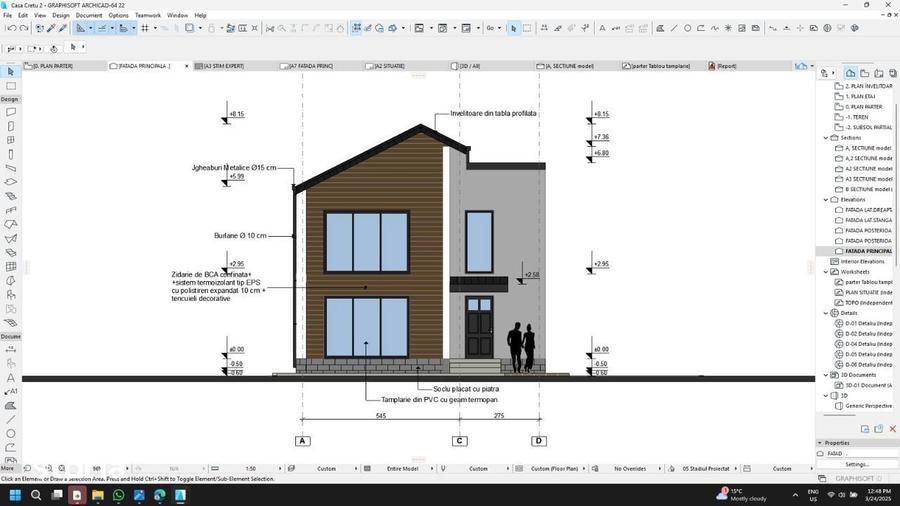Image resolution: width=900 pixels, height=506 pixels.
Task: Select FATADA LAT.STANGA in the Navigator tree
Action: 868,220
